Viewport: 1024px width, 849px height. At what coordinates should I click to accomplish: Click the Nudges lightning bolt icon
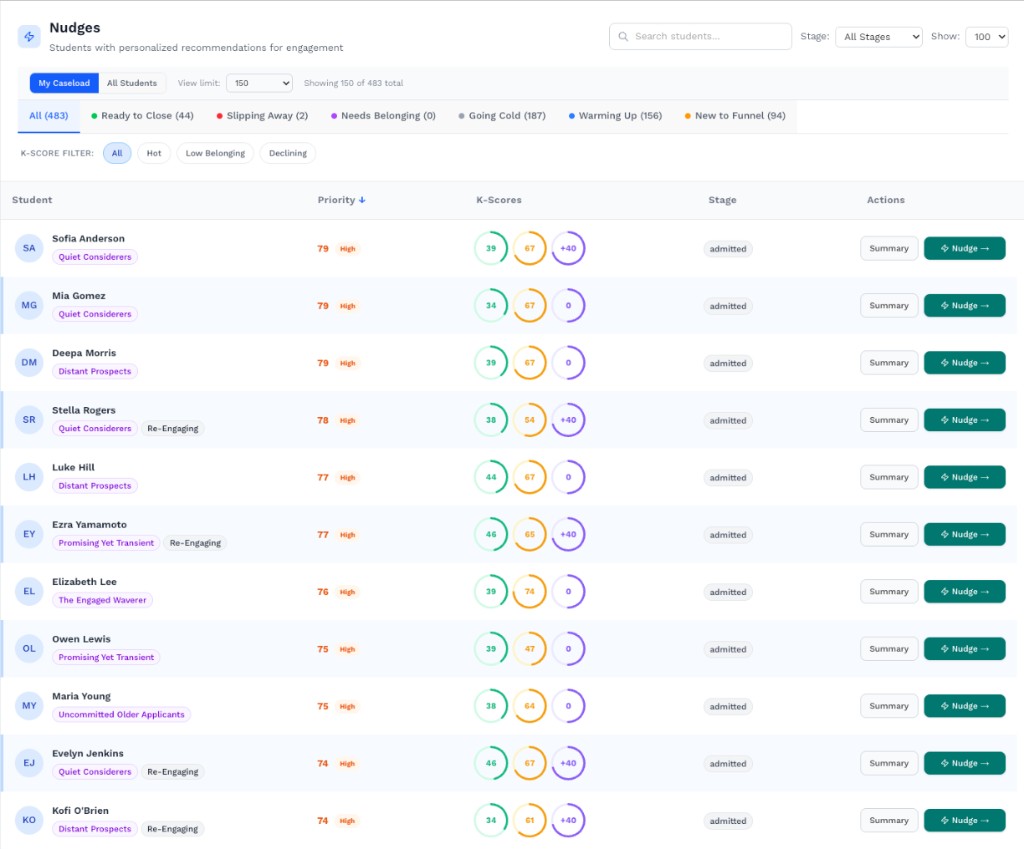(29, 37)
